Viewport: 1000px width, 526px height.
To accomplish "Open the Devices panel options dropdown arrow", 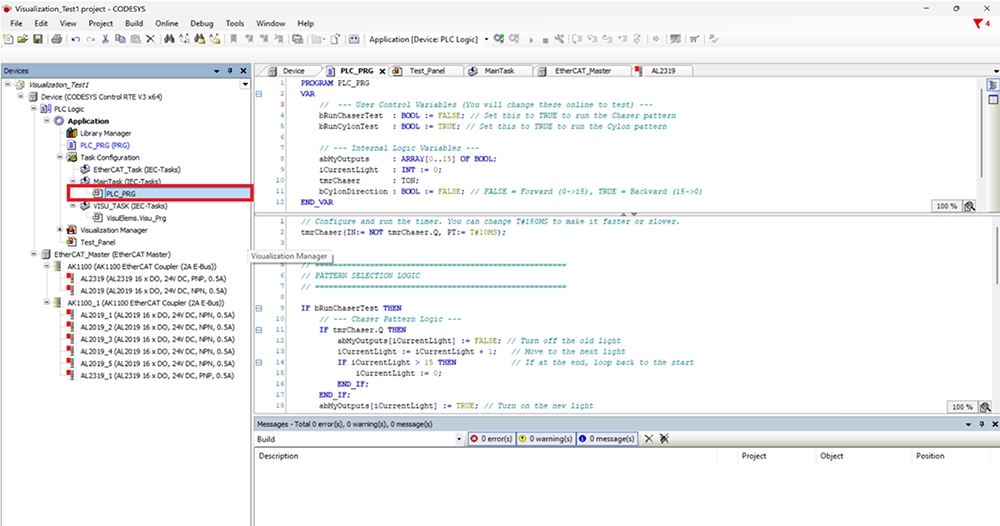I will tap(217, 71).
